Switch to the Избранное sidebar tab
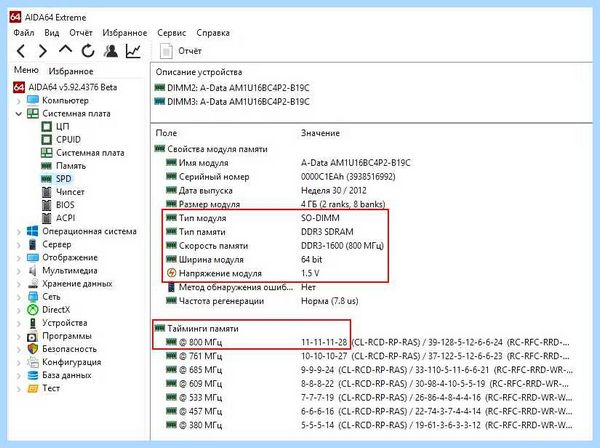 (71, 71)
